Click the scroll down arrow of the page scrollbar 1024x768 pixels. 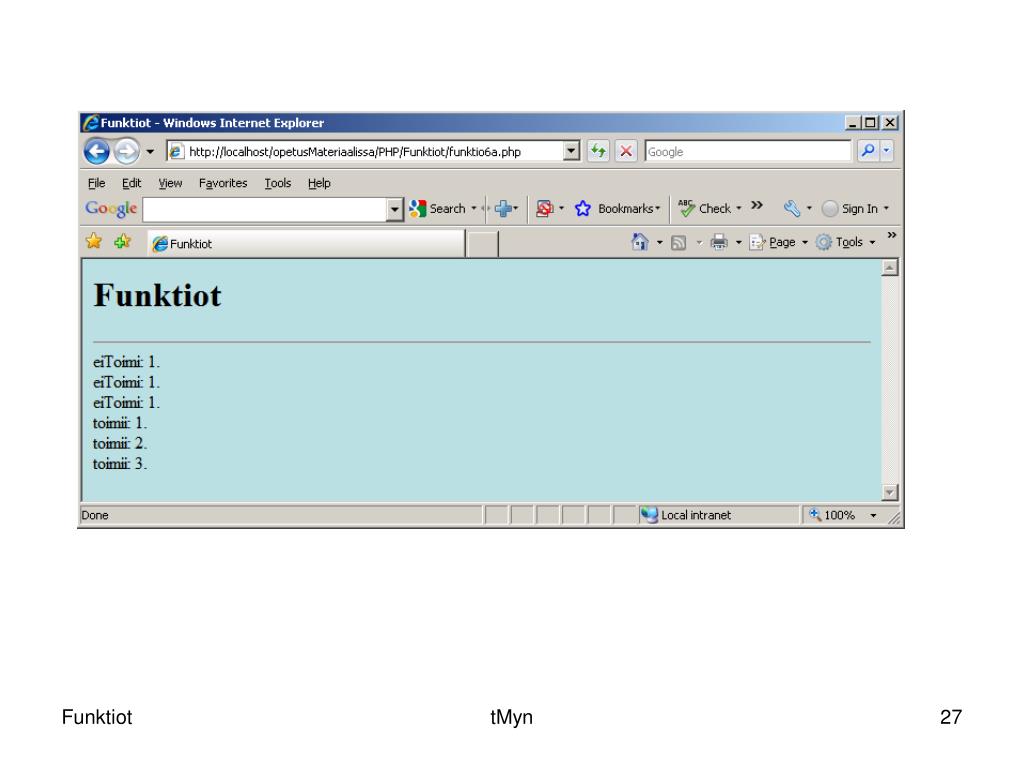889,492
